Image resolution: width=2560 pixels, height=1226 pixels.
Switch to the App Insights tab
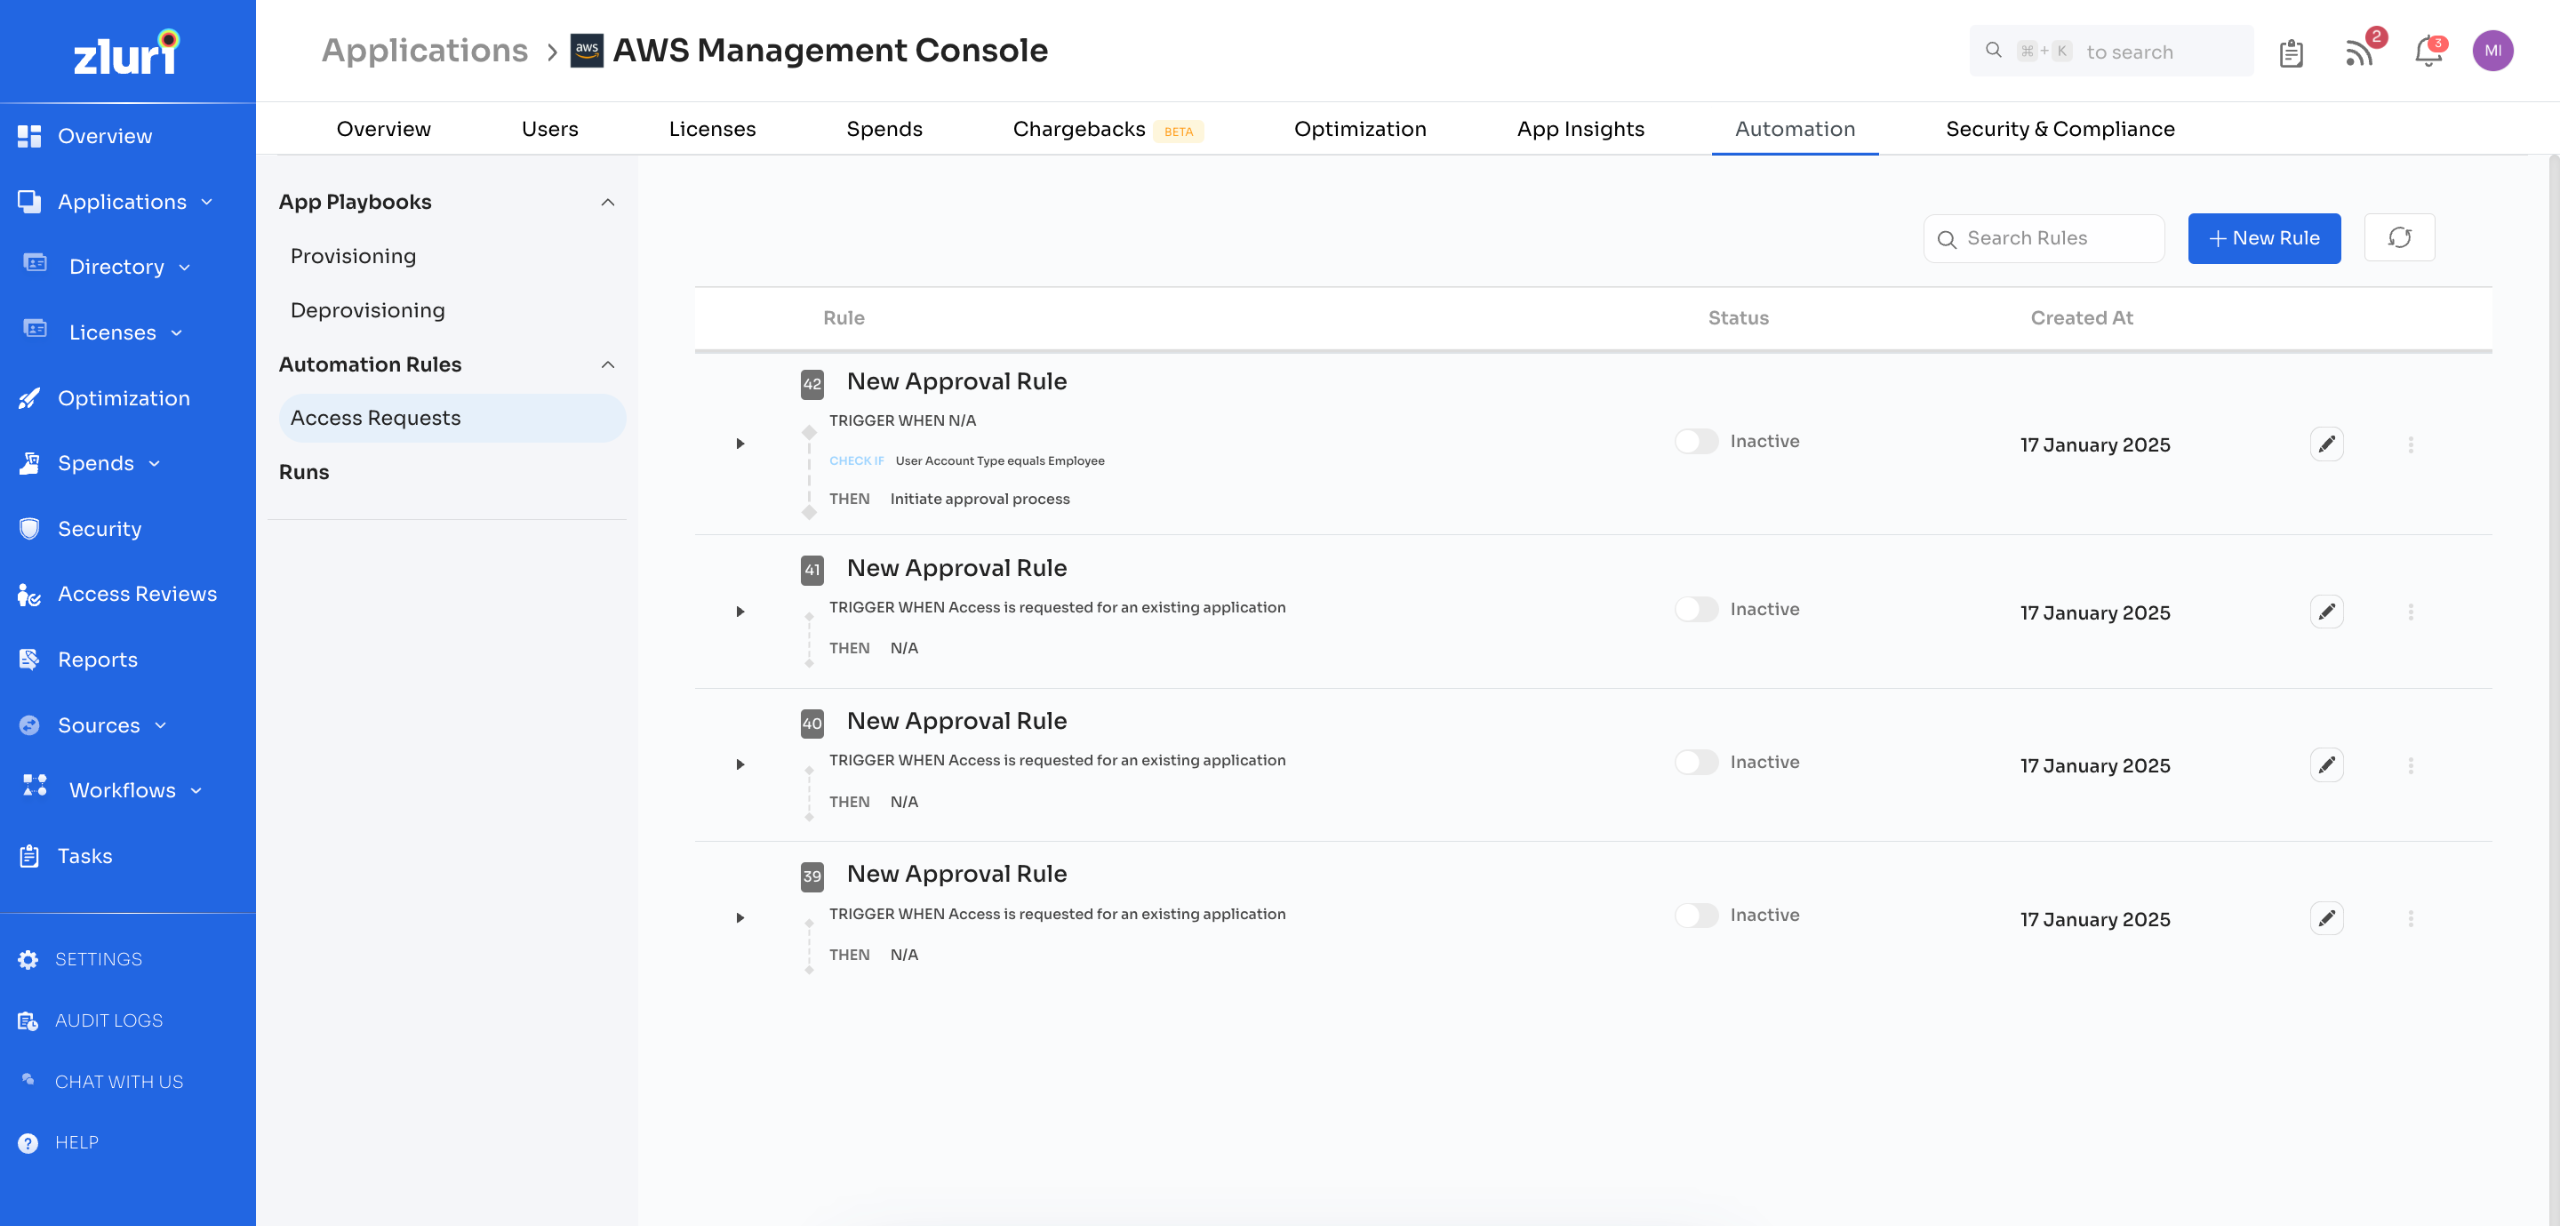point(1580,129)
